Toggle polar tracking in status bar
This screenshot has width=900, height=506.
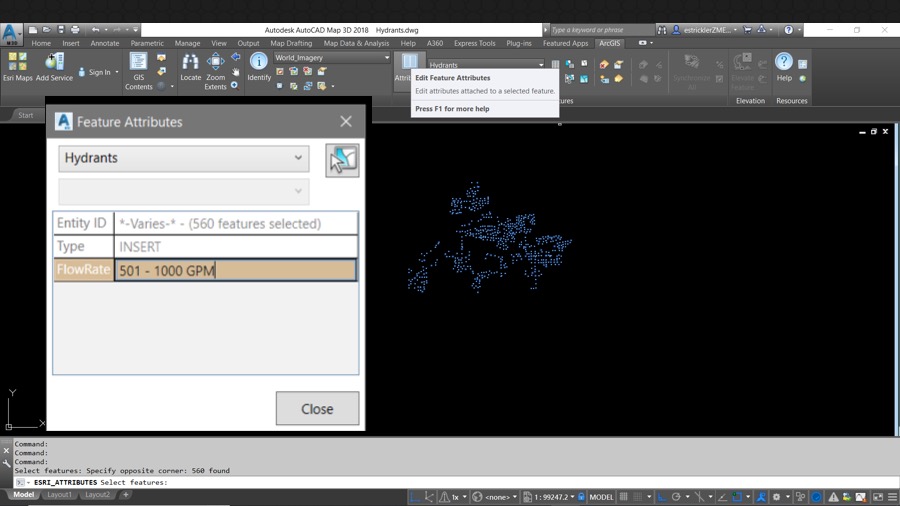point(676,497)
